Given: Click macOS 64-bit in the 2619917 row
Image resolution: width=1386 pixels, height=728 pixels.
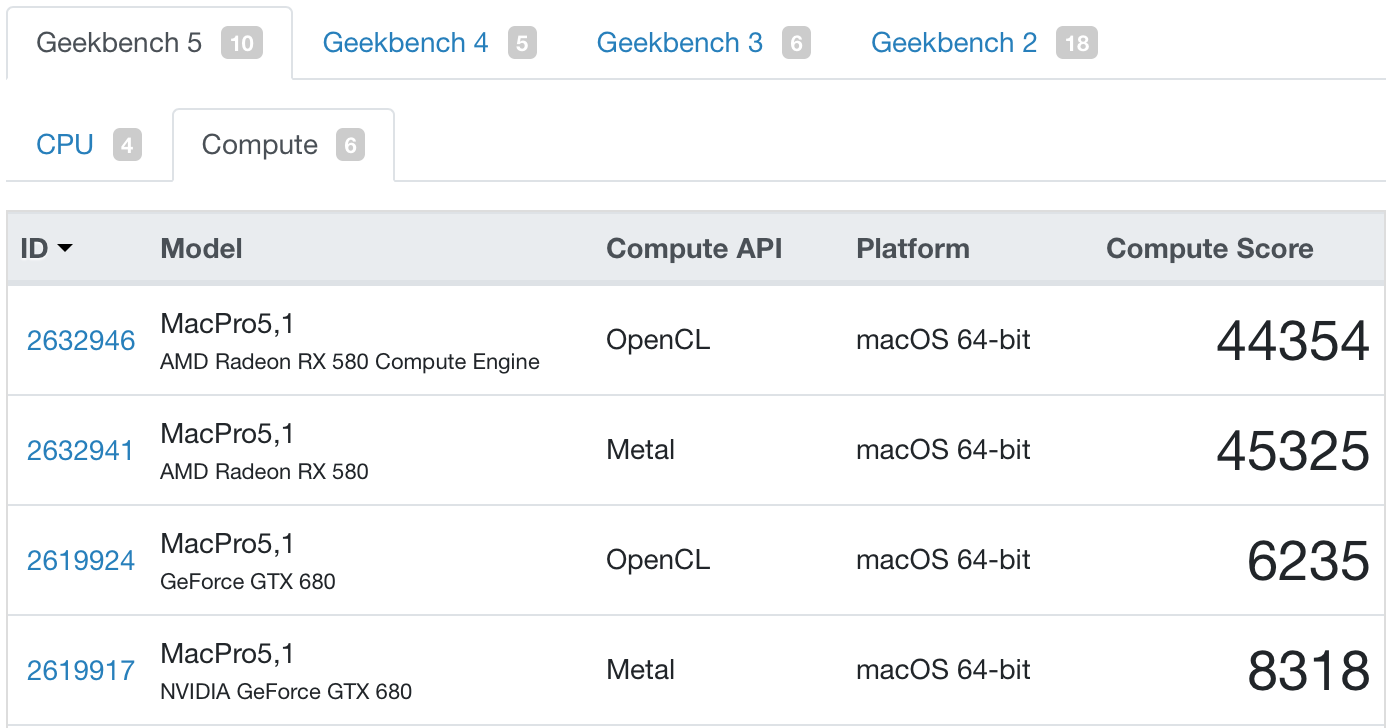Looking at the screenshot, I should click(943, 670).
